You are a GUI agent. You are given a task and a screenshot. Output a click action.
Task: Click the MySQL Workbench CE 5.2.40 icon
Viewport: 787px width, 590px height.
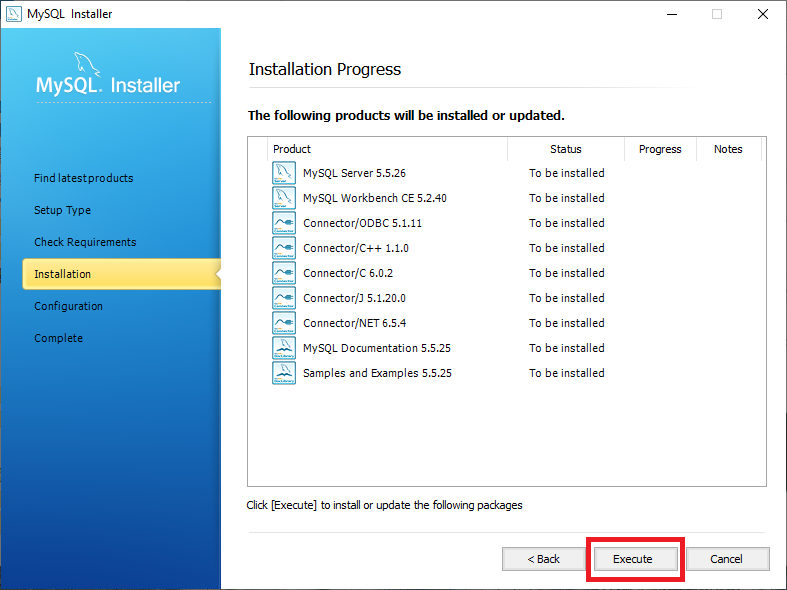[284, 198]
